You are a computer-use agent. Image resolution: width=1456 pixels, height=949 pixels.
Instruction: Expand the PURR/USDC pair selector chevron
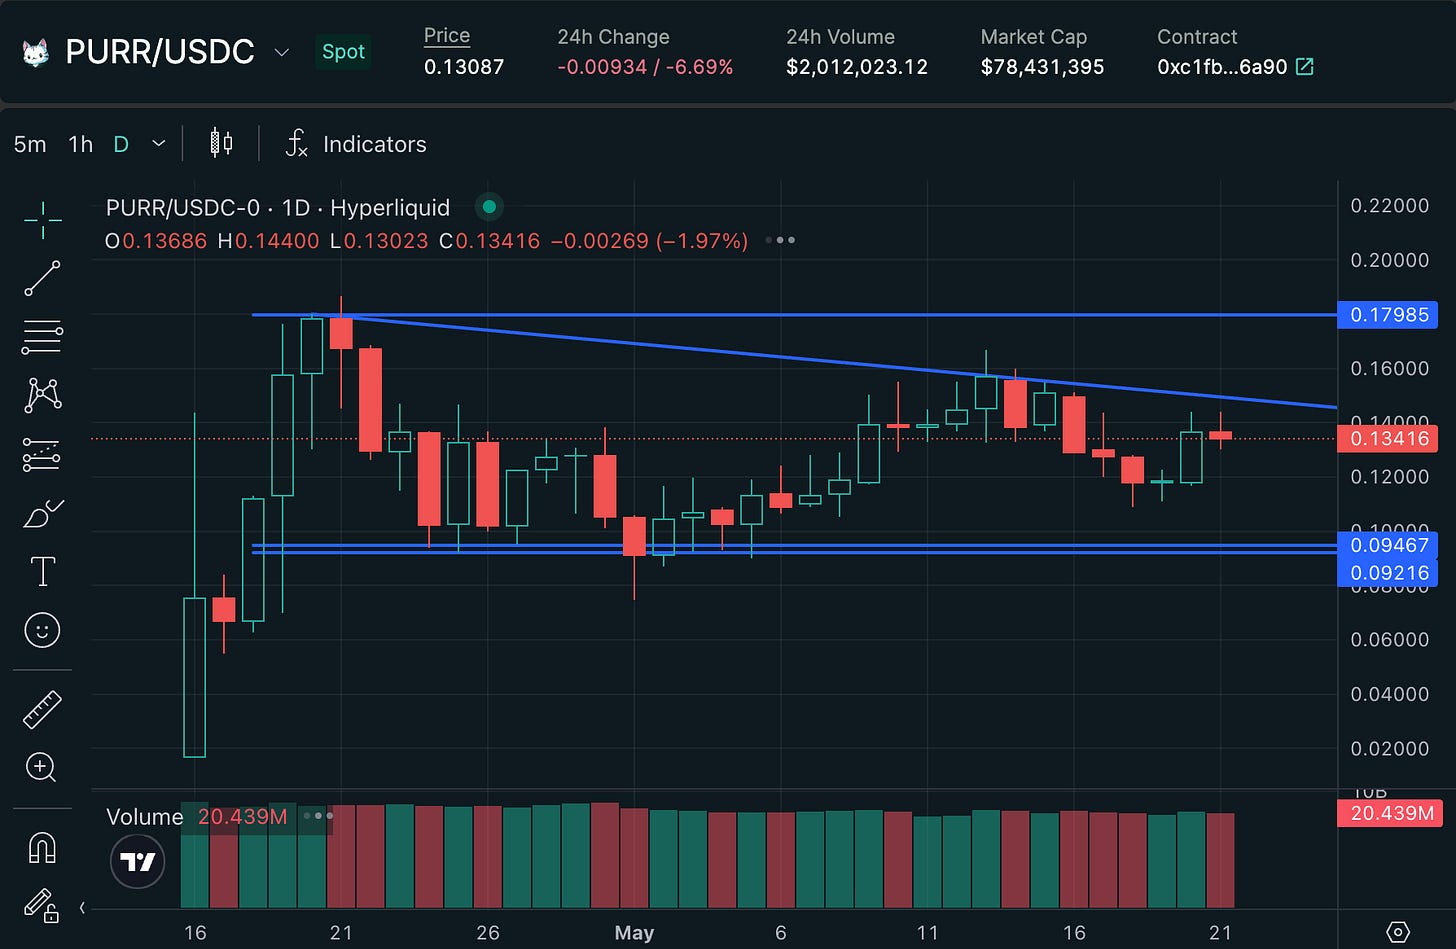click(281, 52)
